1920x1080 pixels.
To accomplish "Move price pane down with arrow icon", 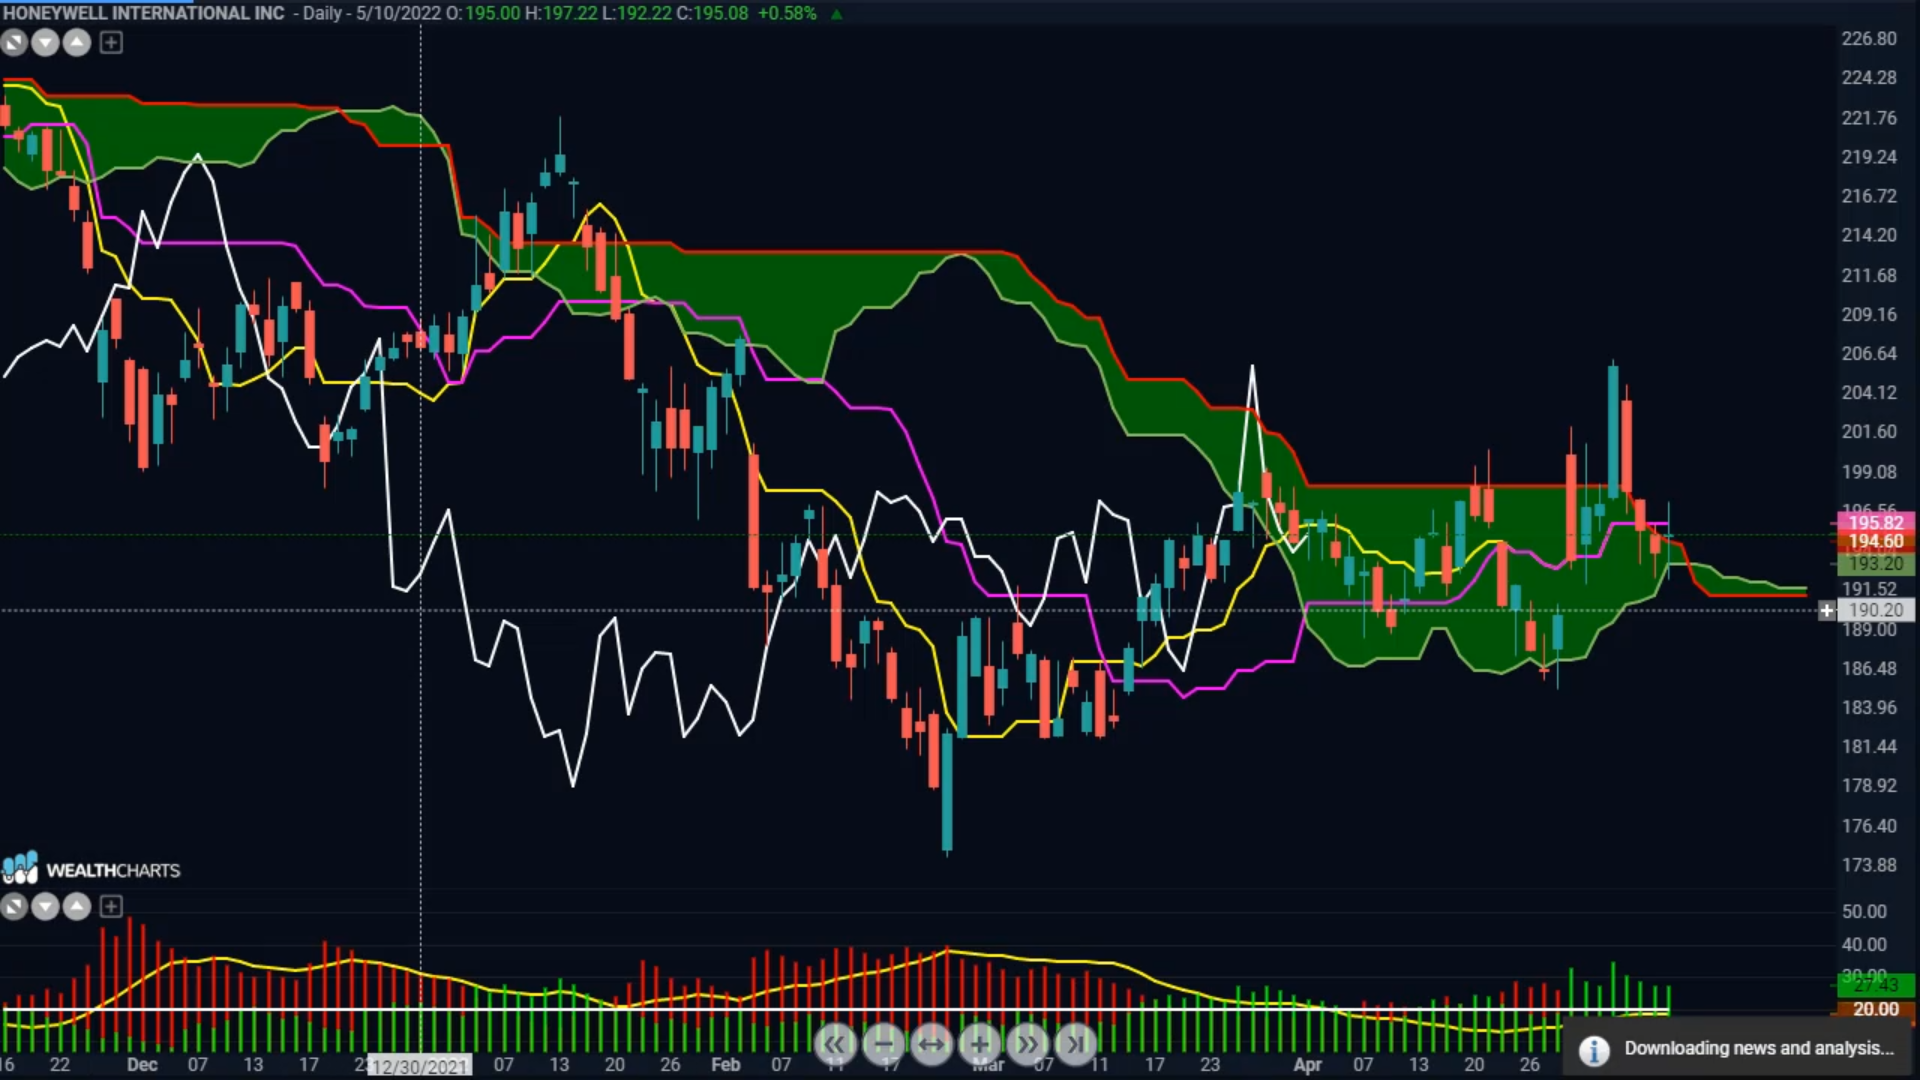I will click(46, 43).
